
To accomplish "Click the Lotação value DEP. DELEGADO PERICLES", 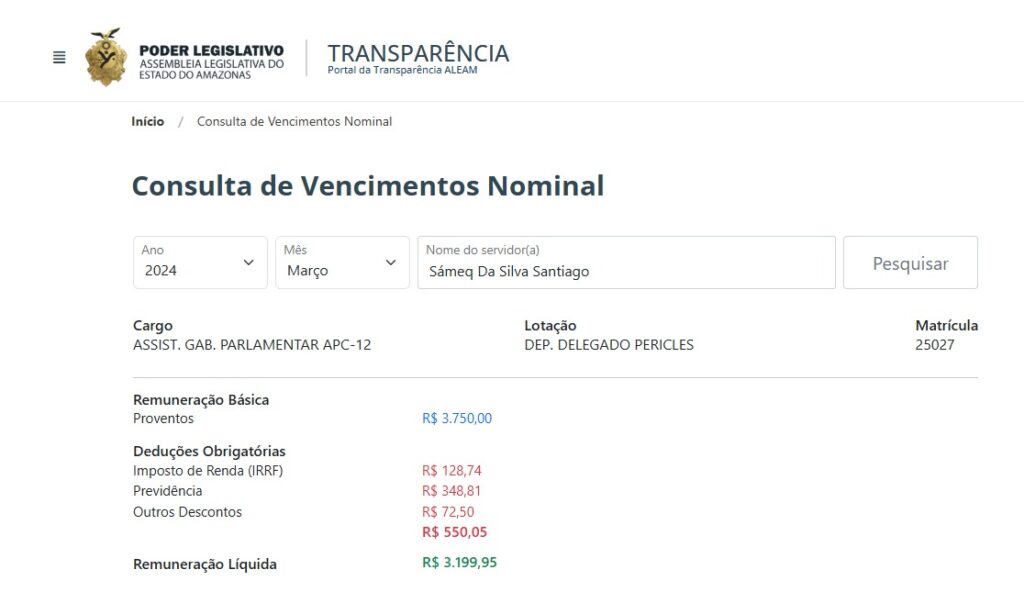I will click(x=609, y=345).
